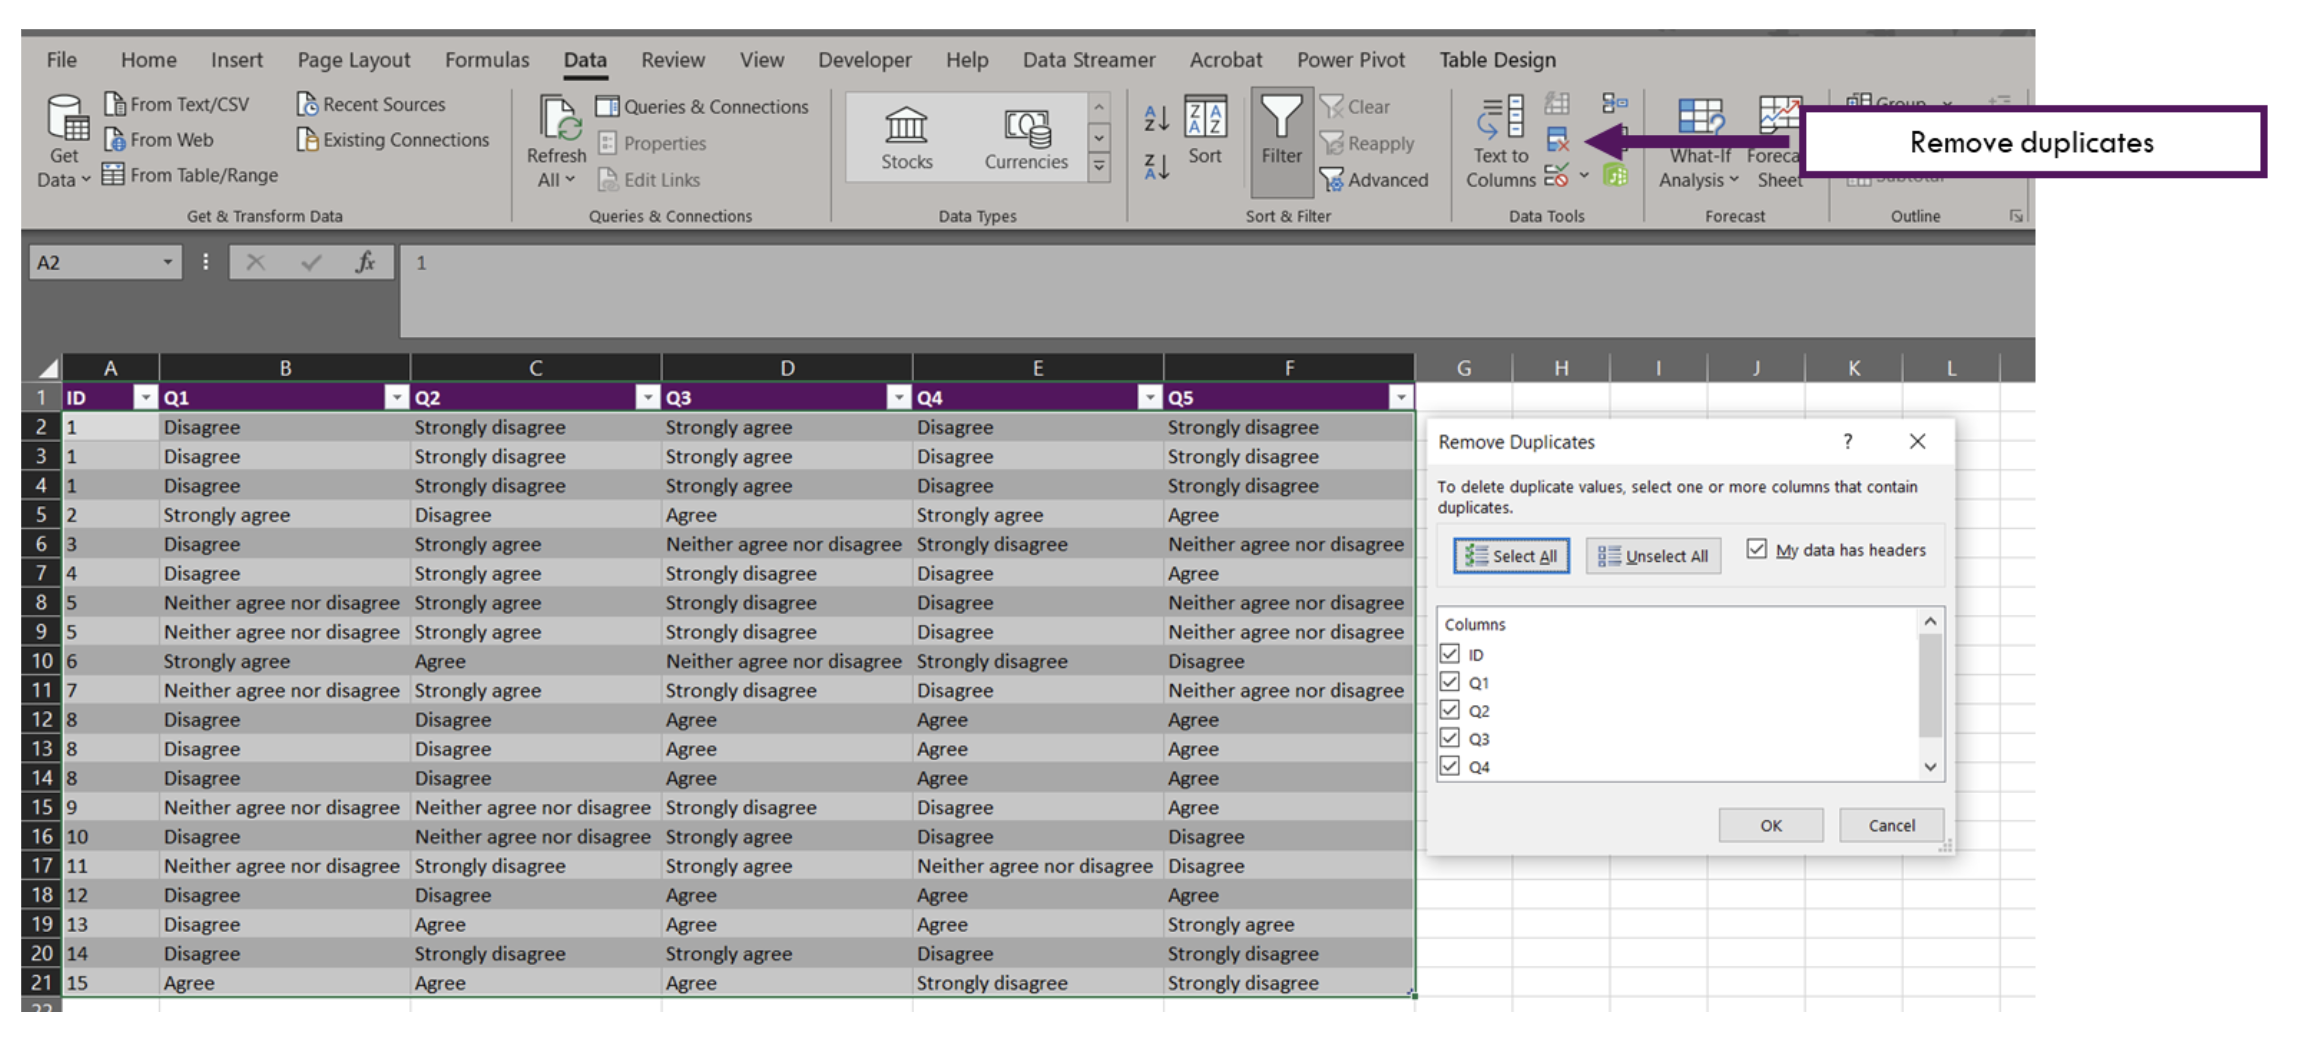Viewport: 2312px width, 1062px height.
Task: Uncheck the Q4 column checkbox
Action: pyautogui.click(x=1452, y=766)
